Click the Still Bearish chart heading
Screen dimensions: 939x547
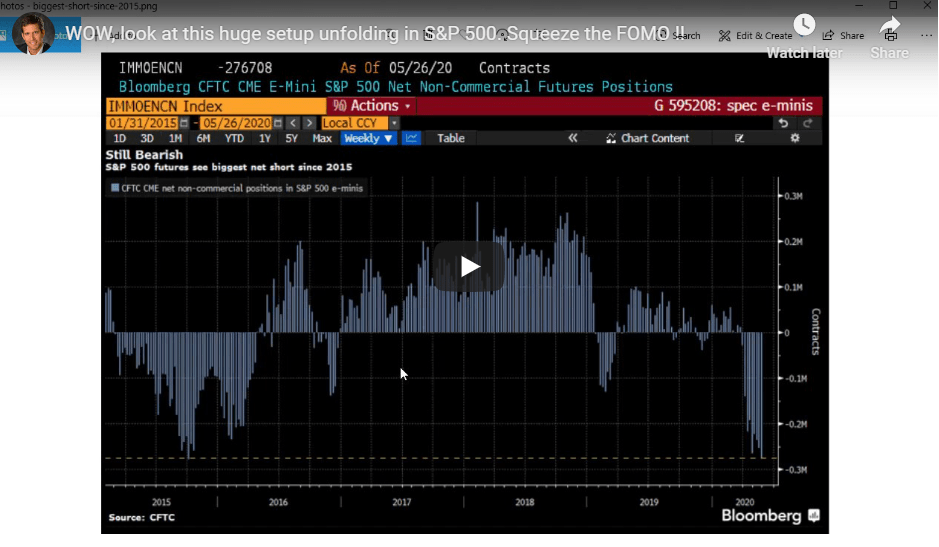coord(144,155)
